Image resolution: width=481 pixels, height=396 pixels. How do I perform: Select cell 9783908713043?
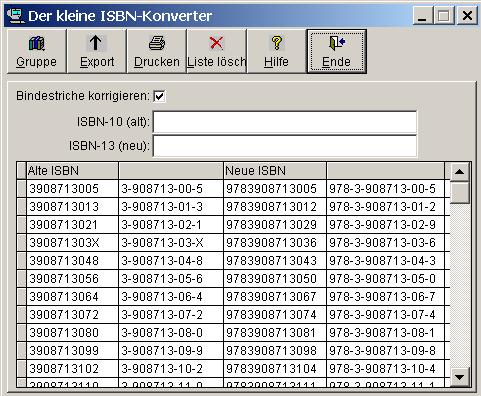coord(275,261)
